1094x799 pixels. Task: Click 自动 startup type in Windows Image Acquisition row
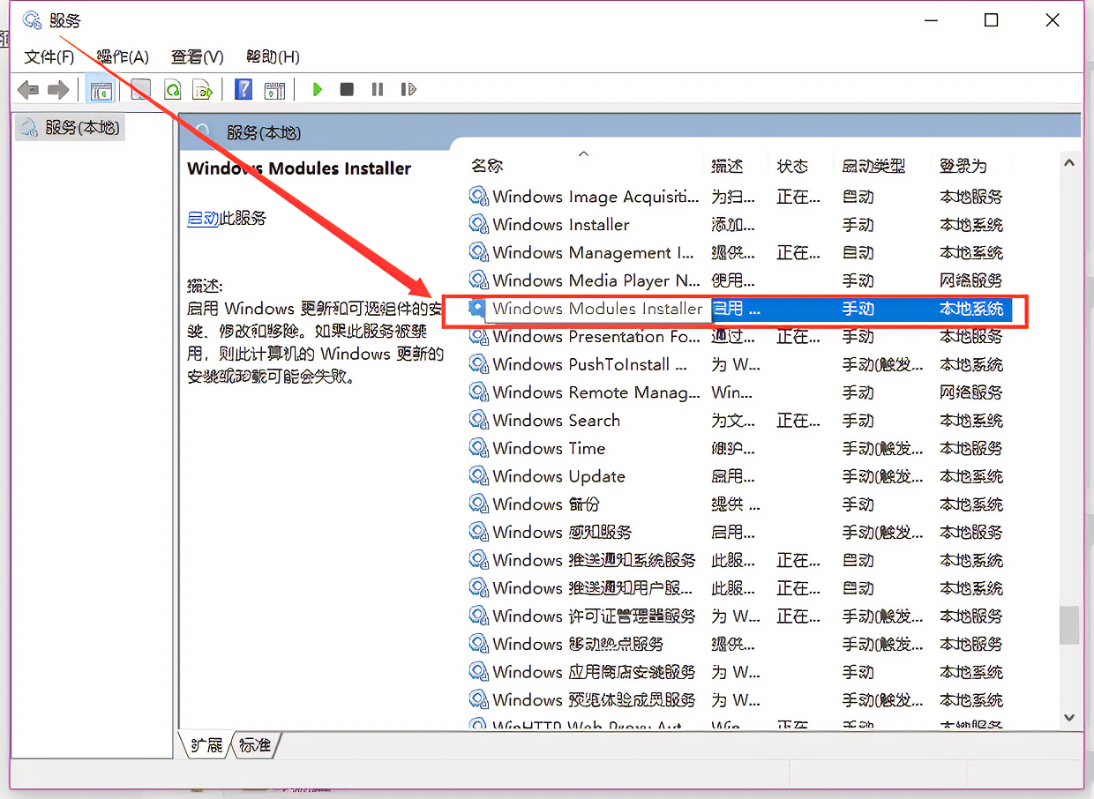coord(857,196)
